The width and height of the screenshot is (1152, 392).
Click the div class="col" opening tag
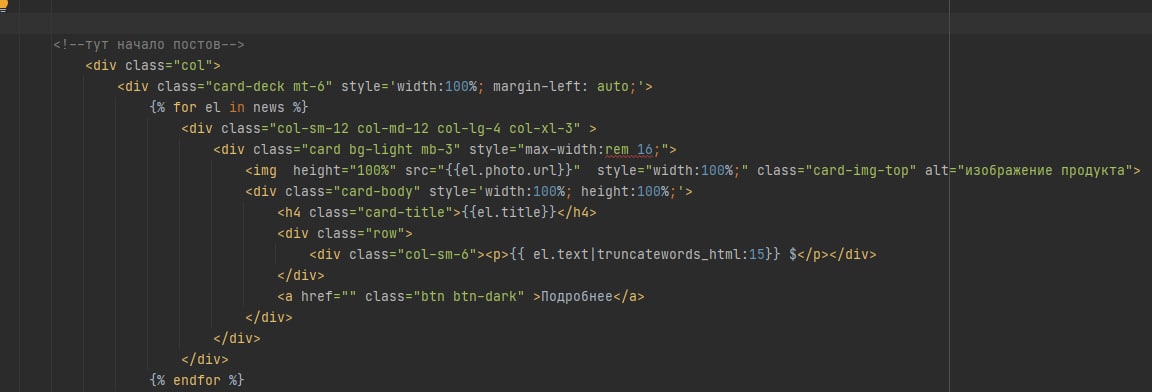[153, 65]
